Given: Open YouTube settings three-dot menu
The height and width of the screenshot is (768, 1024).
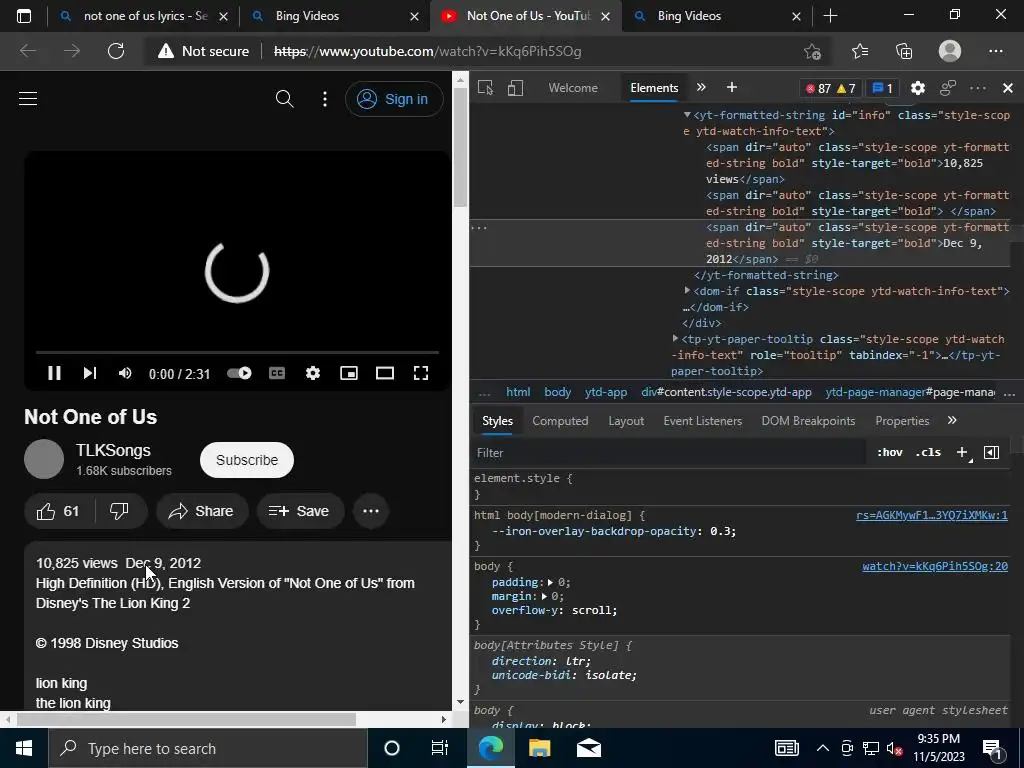Looking at the screenshot, I should click(325, 99).
